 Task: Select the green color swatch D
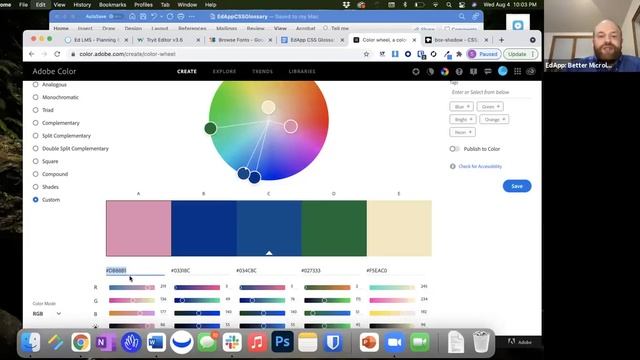pyautogui.click(x=334, y=228)
